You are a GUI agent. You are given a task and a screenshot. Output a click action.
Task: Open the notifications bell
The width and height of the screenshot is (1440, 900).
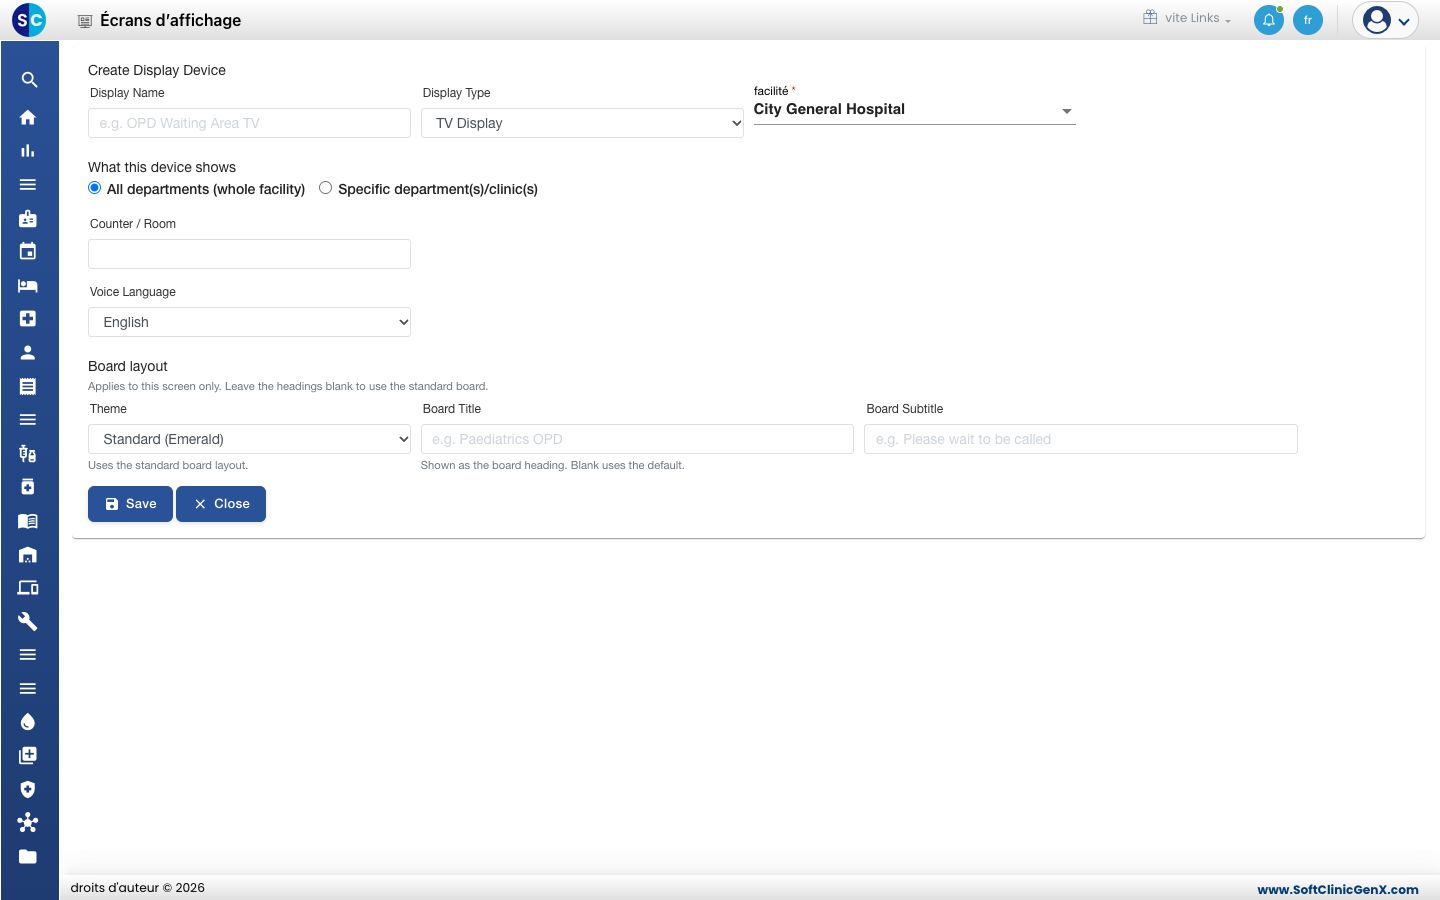[1269, 20]
